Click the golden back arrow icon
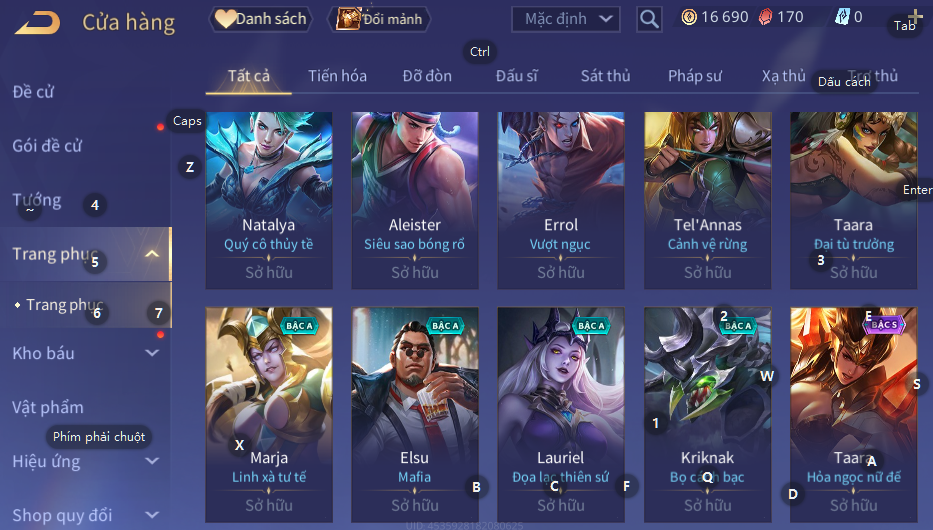 coord(37,23)
